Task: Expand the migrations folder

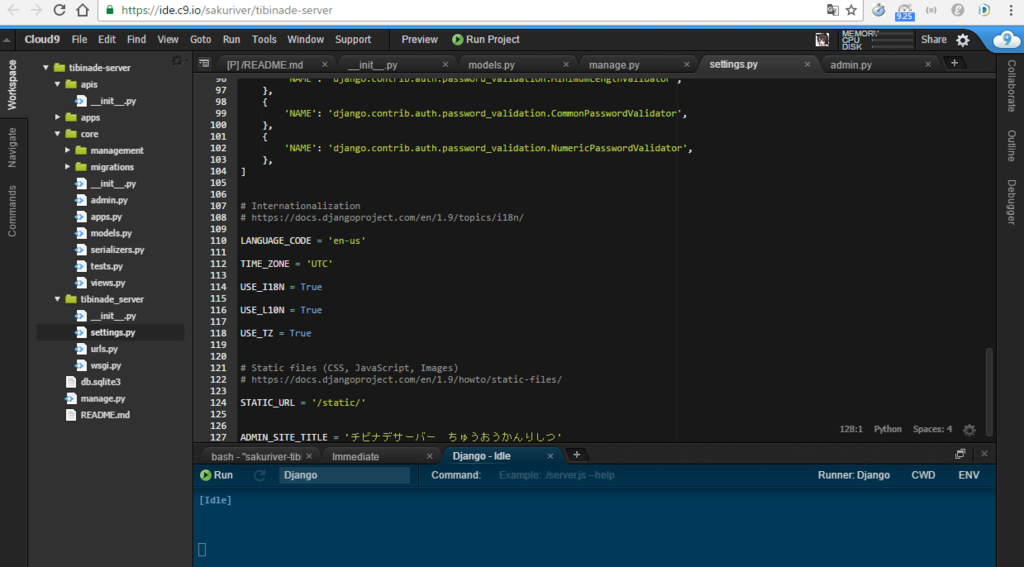Action: point(67,167)
